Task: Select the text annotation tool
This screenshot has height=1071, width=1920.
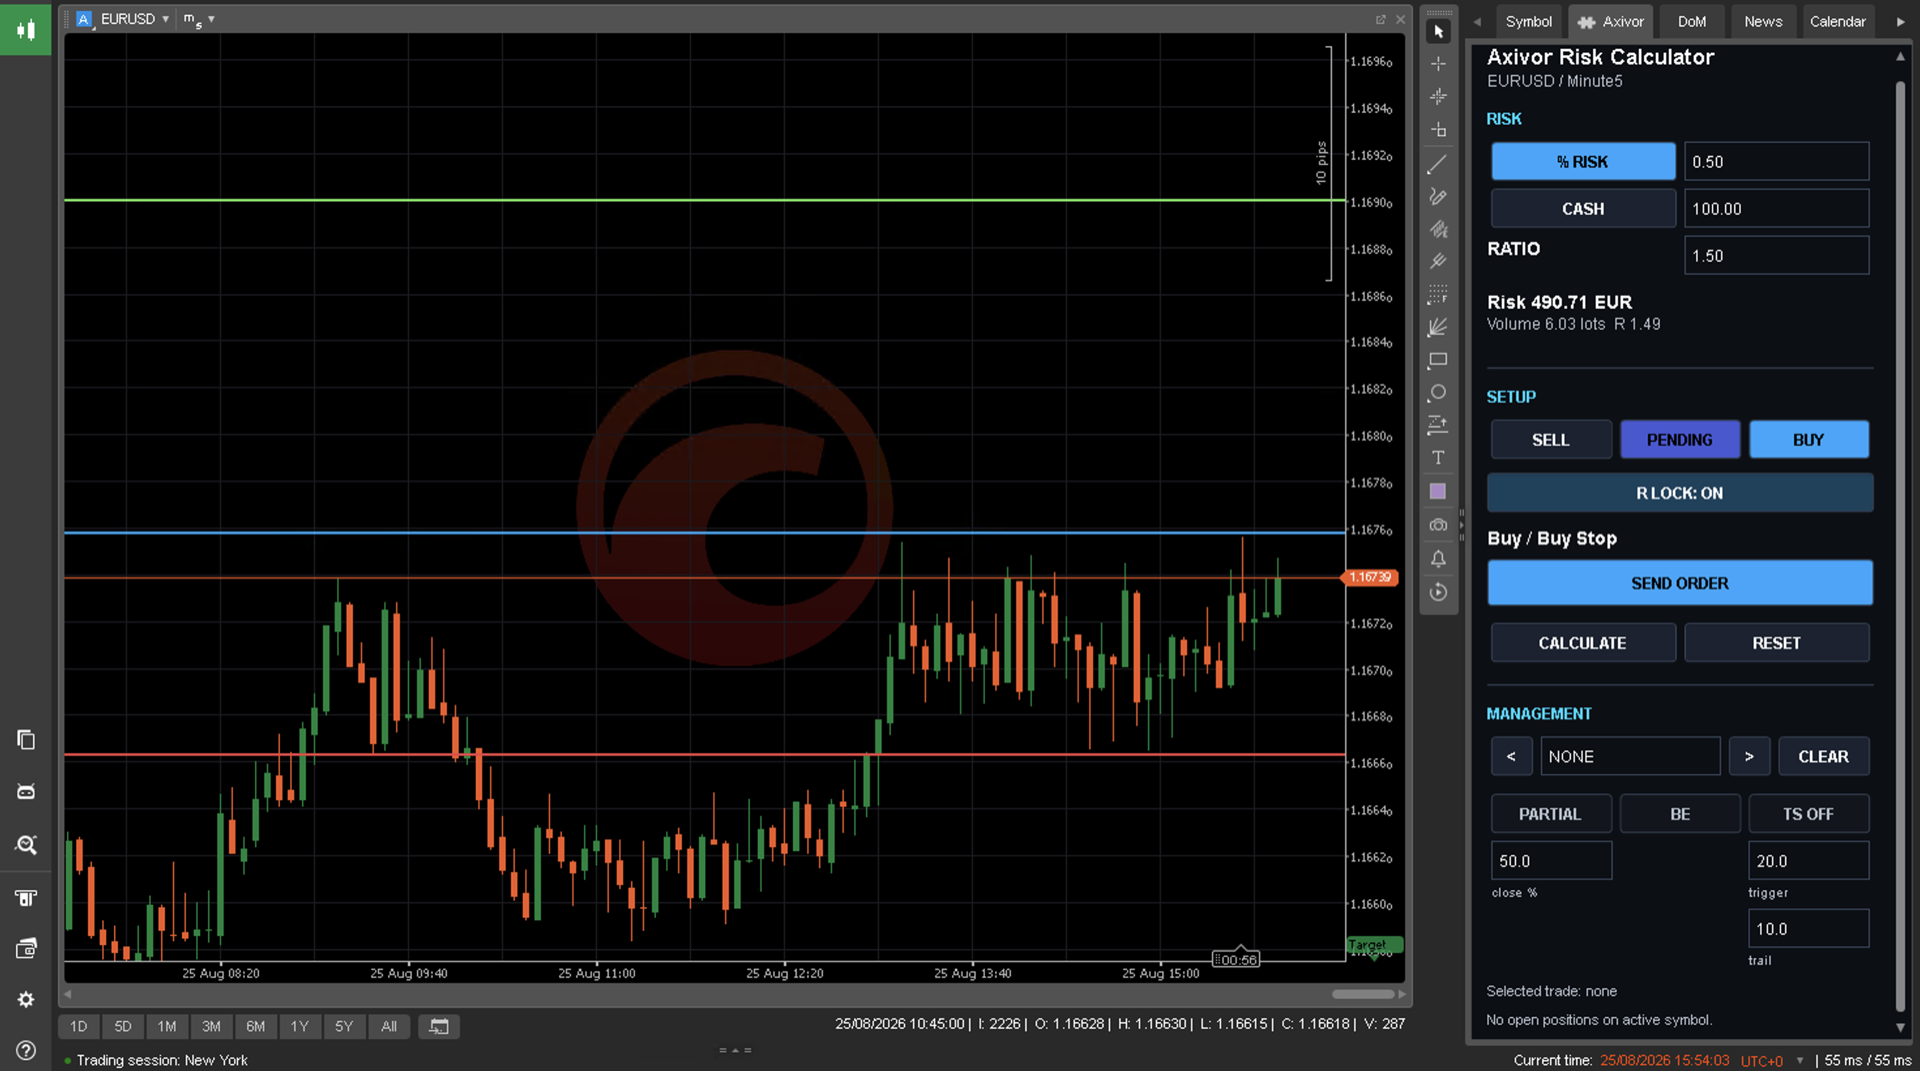Action: [1438, 458]
